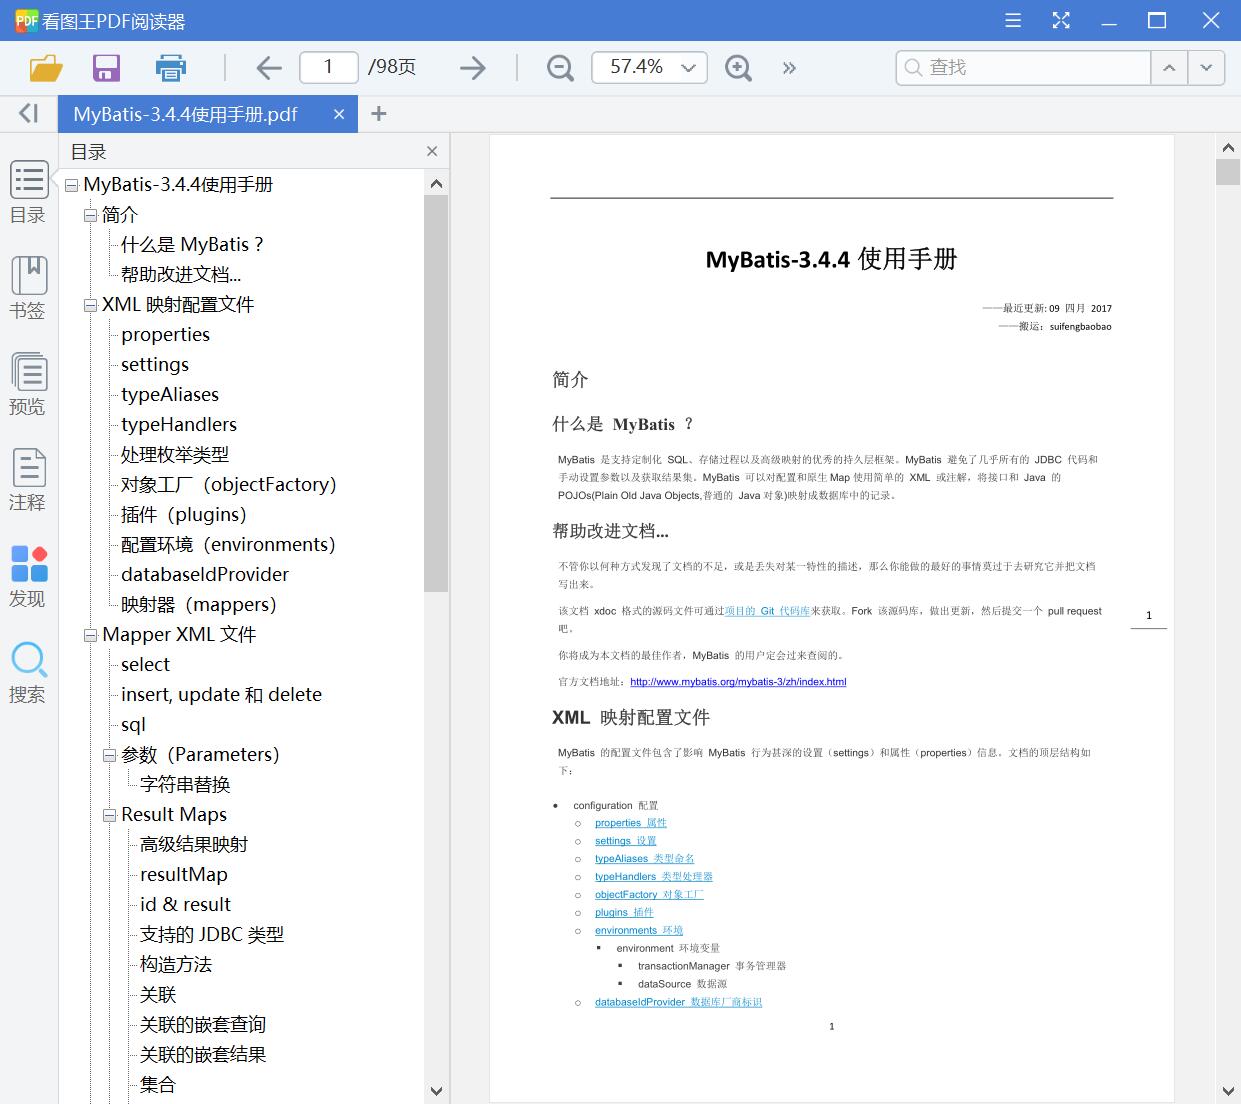The image size is (1241, 1104).
Task: Select 映射器（mappers）outline entry
Action: point(199,605)
